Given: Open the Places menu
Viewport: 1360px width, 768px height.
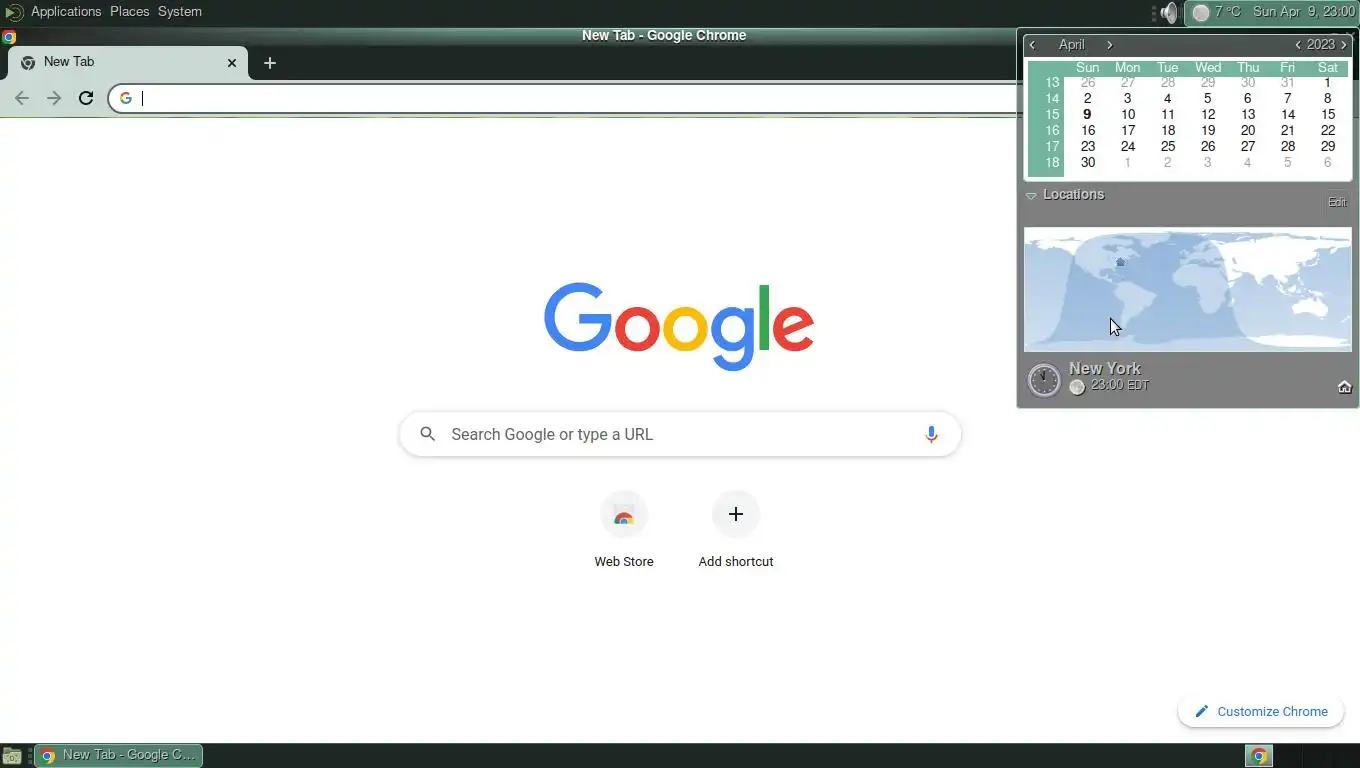Looking at the screenshot, I should pos(130,12).
